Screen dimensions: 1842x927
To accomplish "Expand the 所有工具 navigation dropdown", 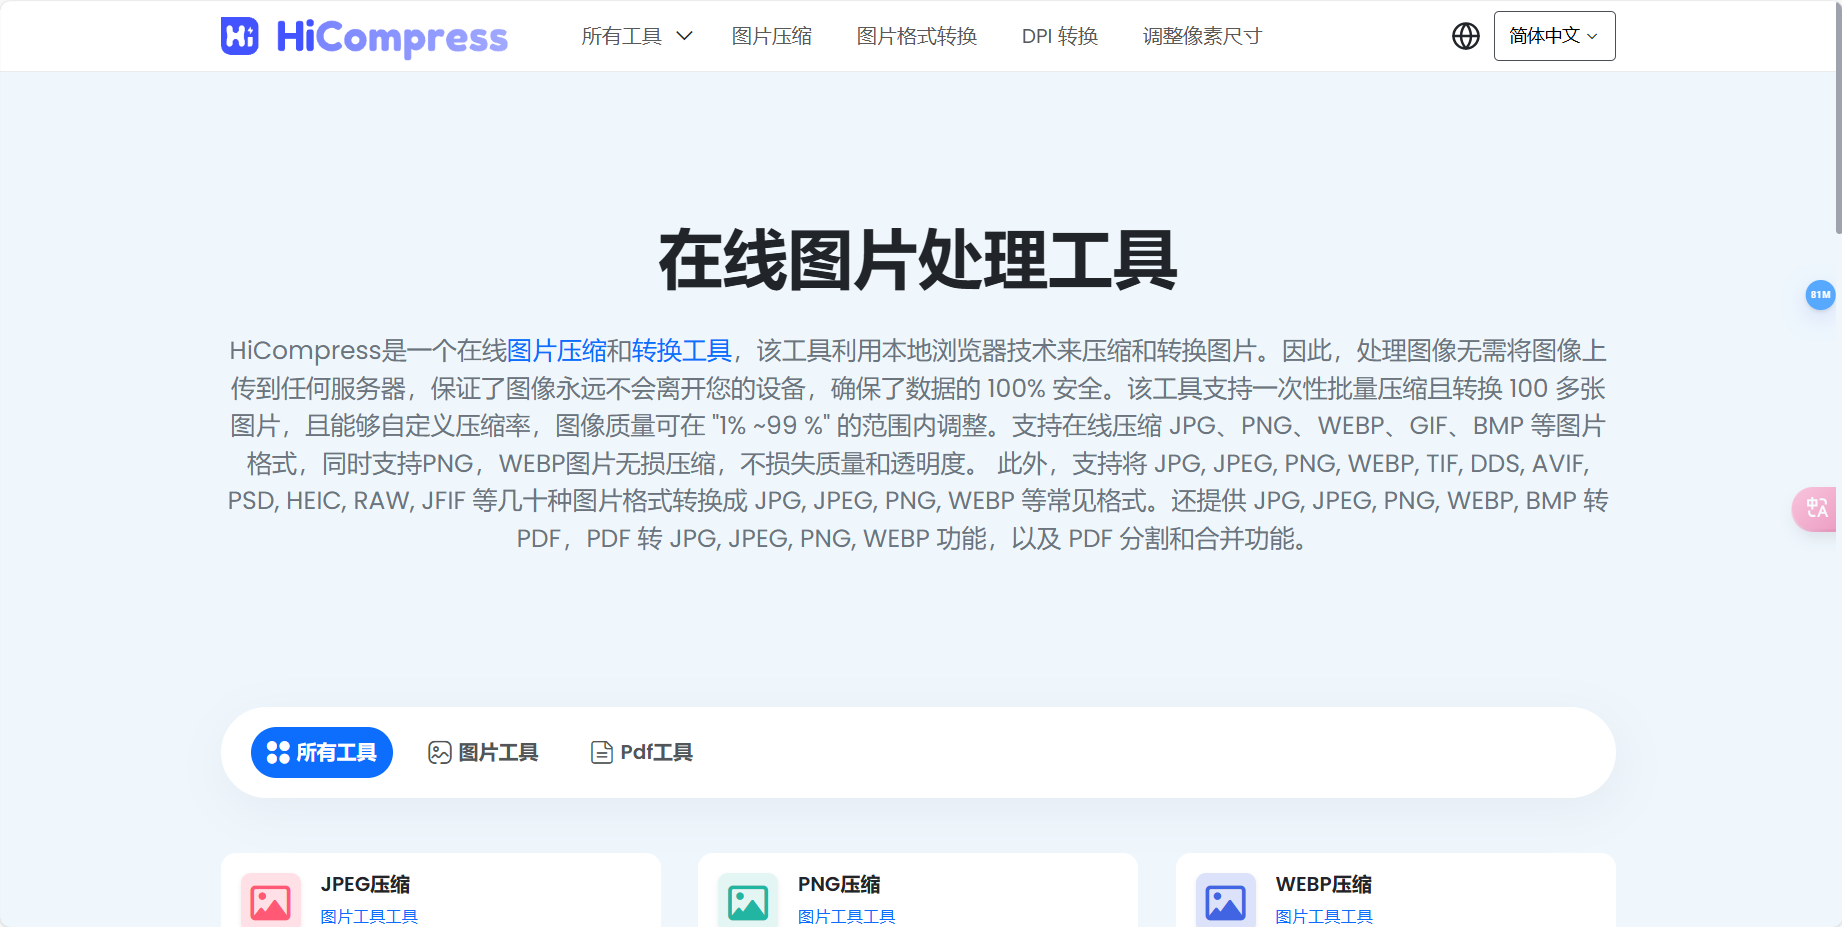I will pyautogui.click(x=636, y=35).
